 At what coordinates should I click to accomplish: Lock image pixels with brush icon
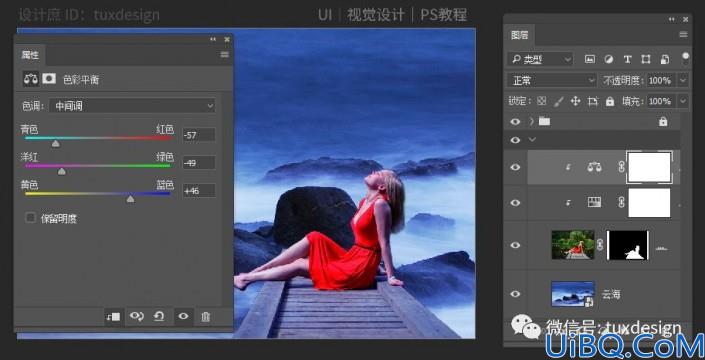pos(558,101)
